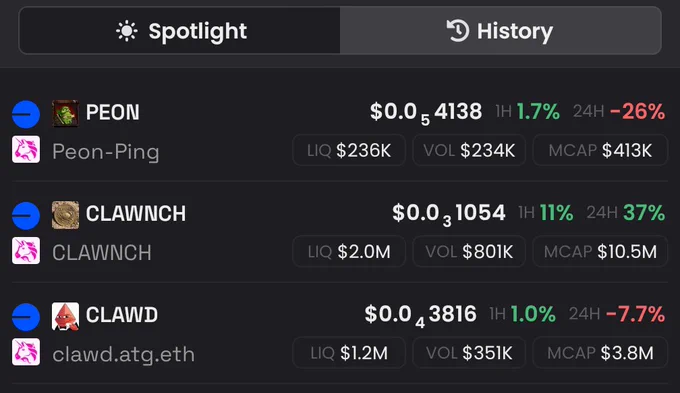Screen dimensions: 680x393
Task: Click the PEON green character token image
Action: click(65, 114)
